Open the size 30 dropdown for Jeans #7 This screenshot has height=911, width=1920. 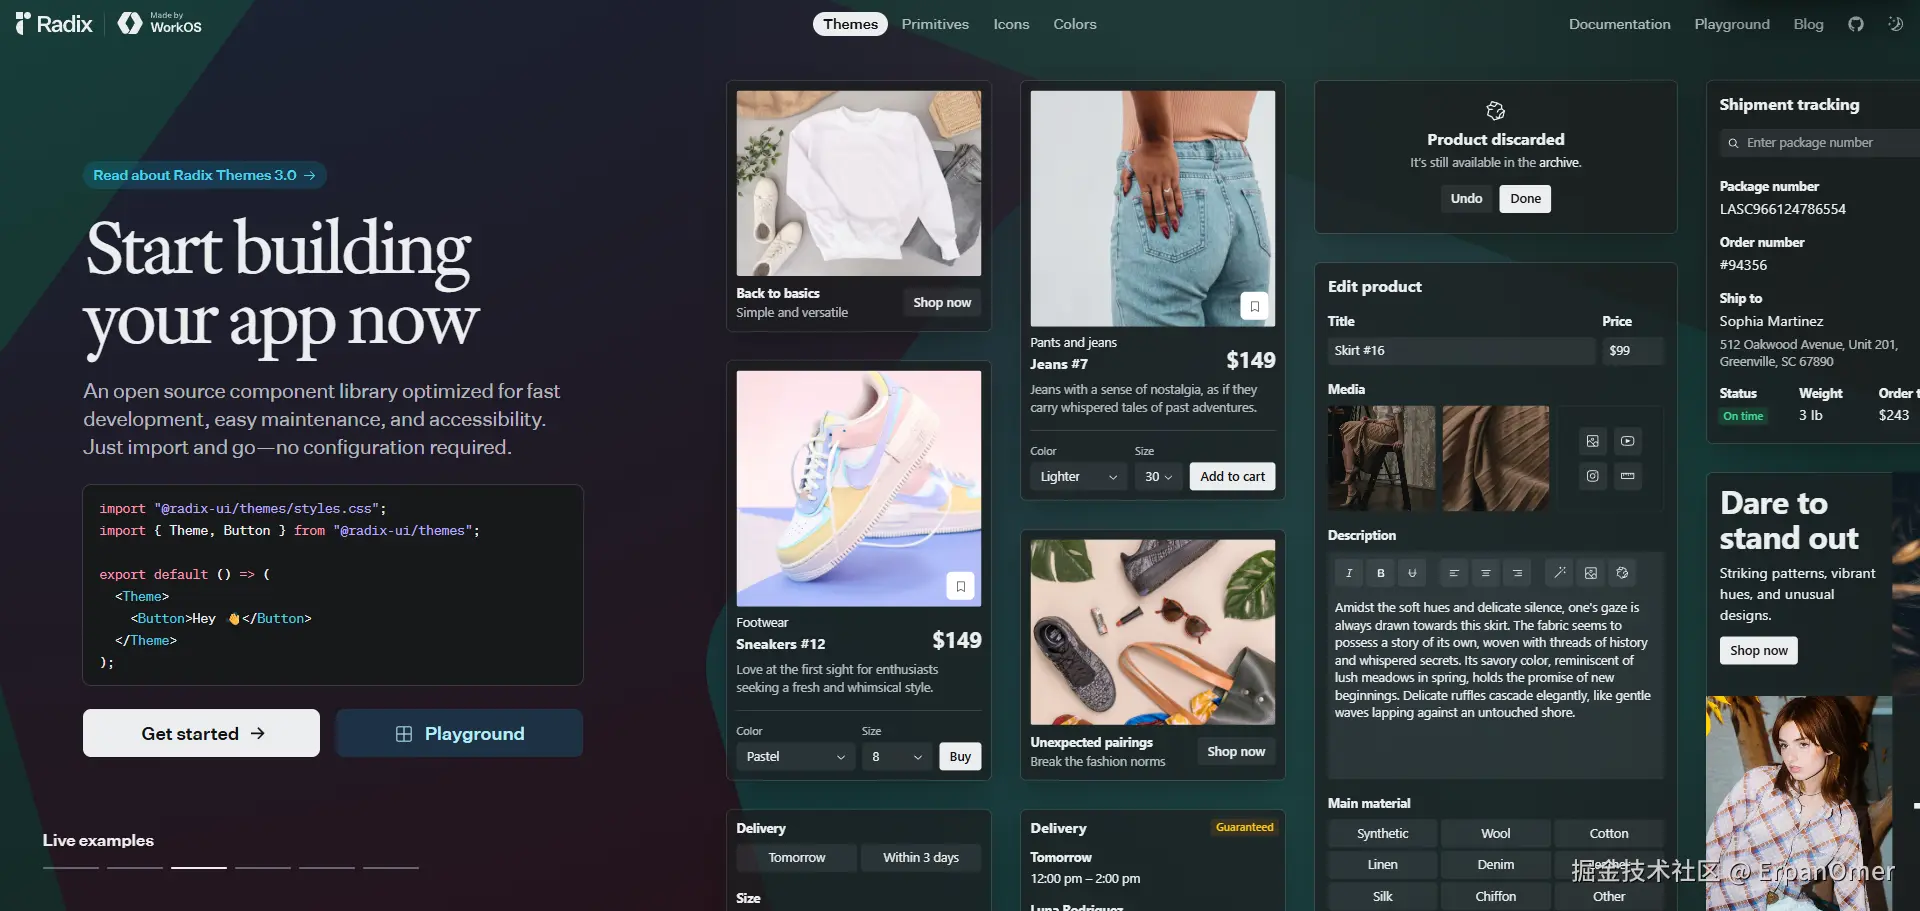[1158, 477]
